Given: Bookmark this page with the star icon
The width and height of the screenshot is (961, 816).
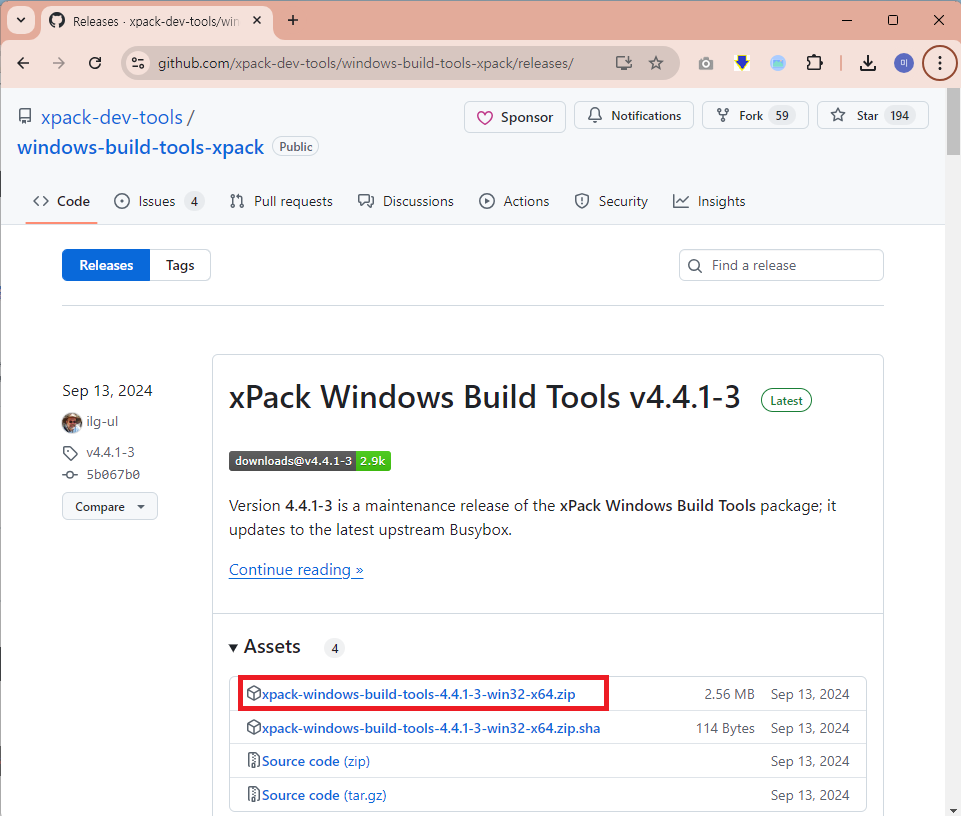Looking at the screenshot, I should click(x=656, y=63).
